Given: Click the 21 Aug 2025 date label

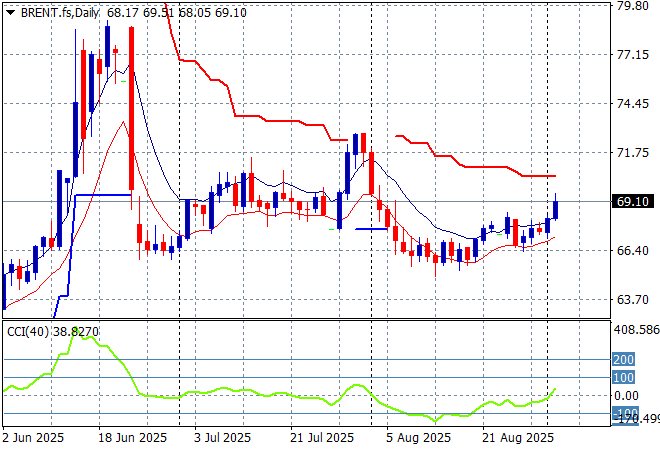Looking at the screenshot, I should click(x=518, y=438).
